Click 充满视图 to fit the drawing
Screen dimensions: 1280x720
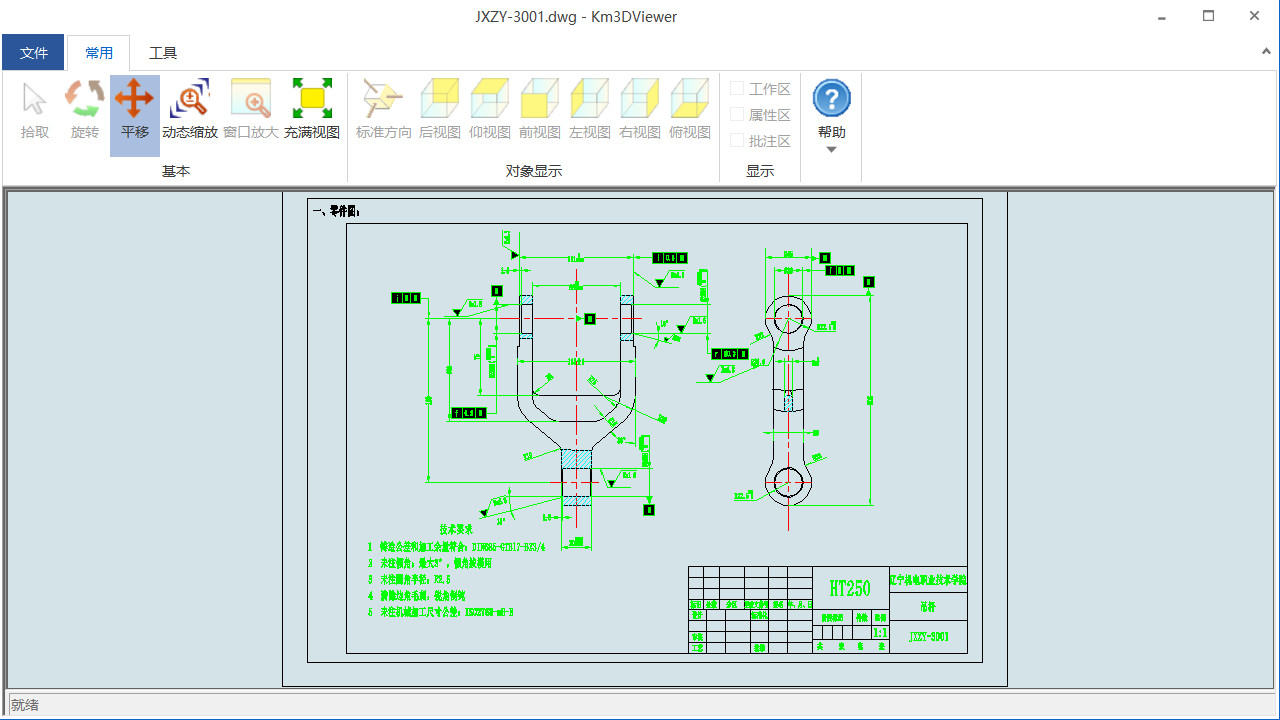(x=312, y=108)
